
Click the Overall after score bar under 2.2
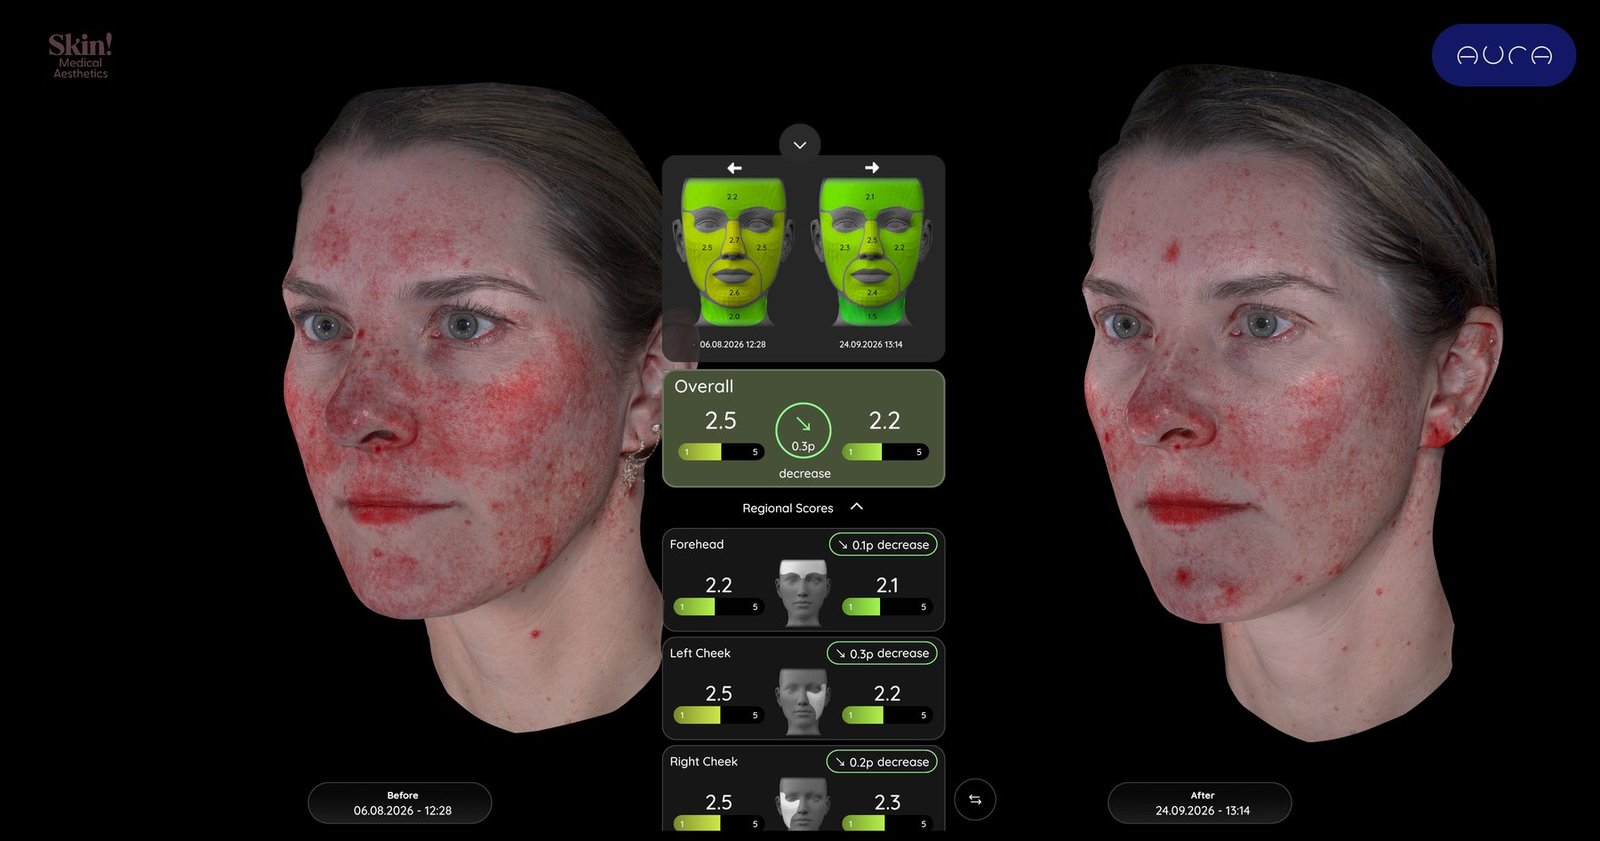click(885, 452)
